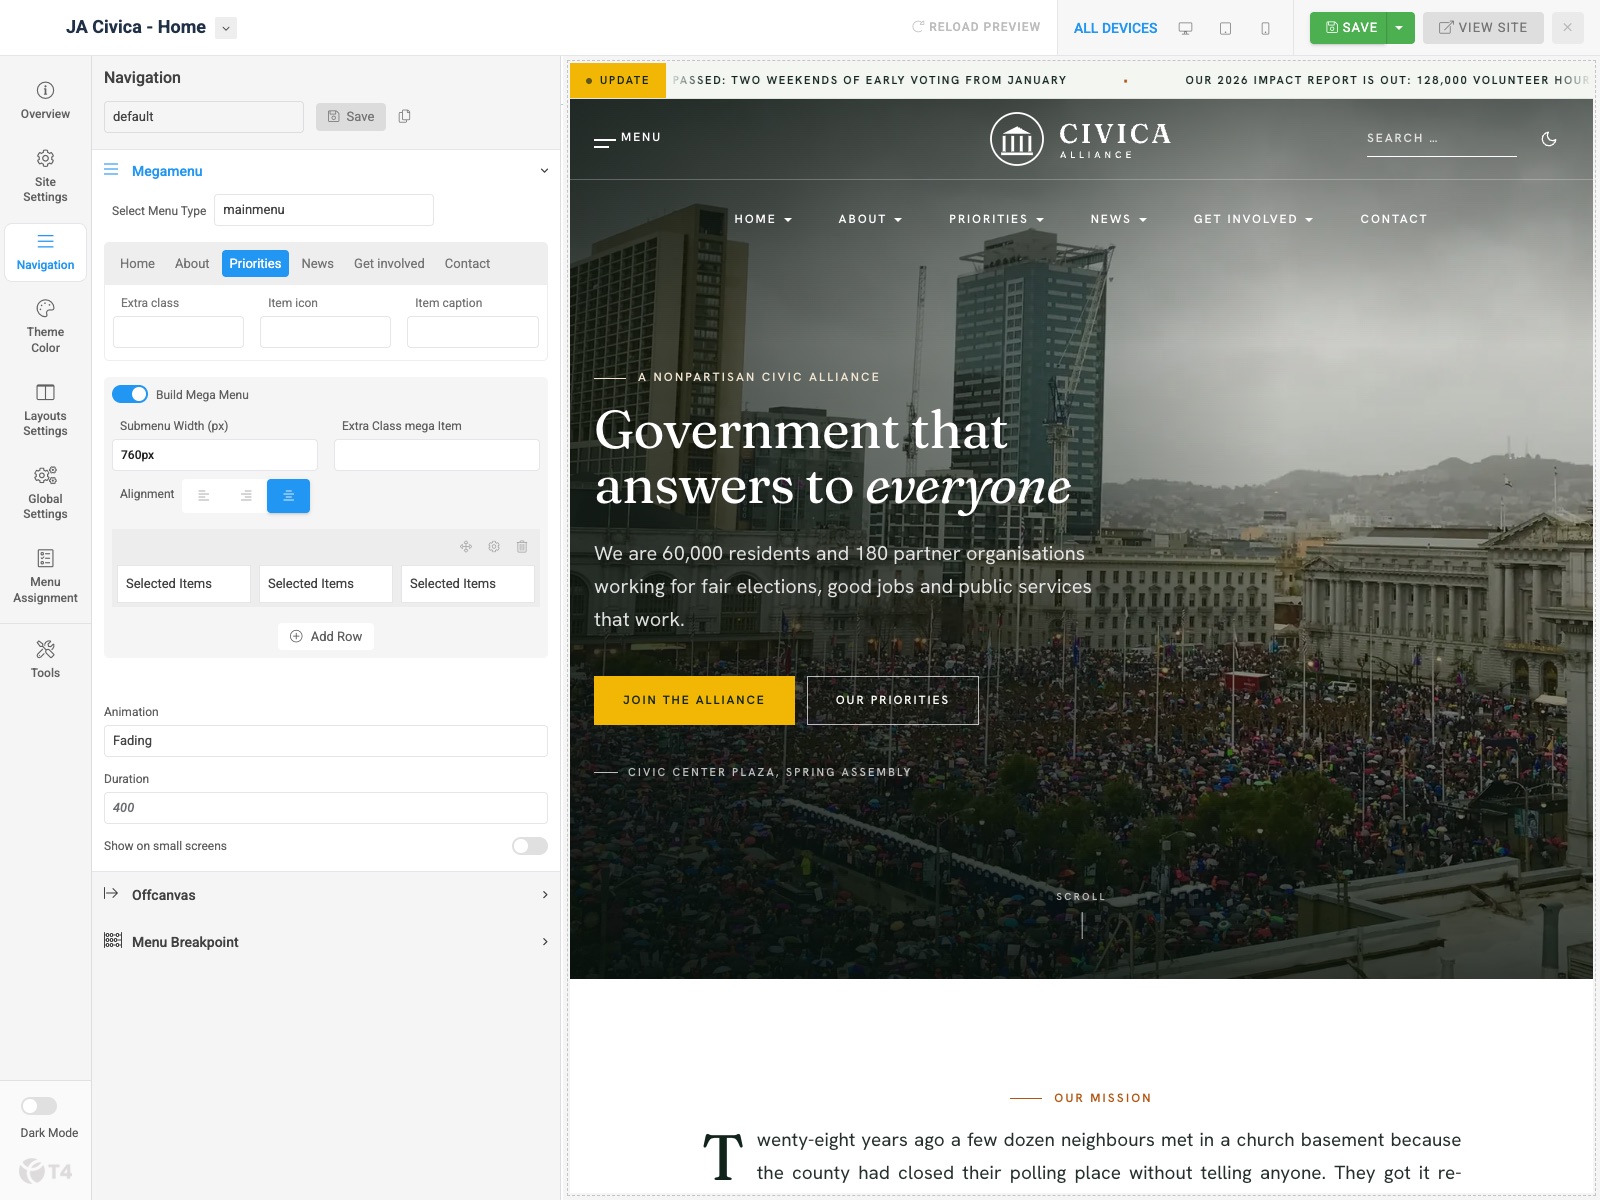
Task: Select the Home menu item tab
Action: click(x=137, y=264)
